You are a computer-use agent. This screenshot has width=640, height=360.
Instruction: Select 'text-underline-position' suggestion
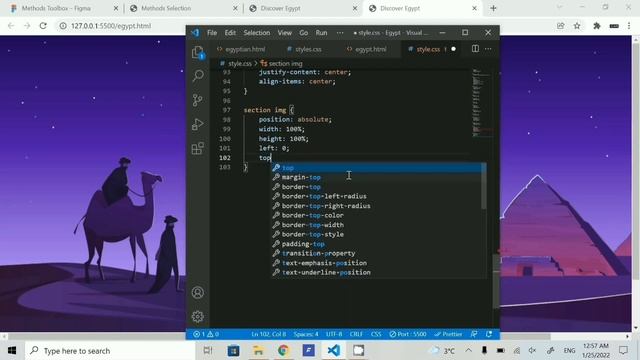pyautogui.click(x=377, y=273)
